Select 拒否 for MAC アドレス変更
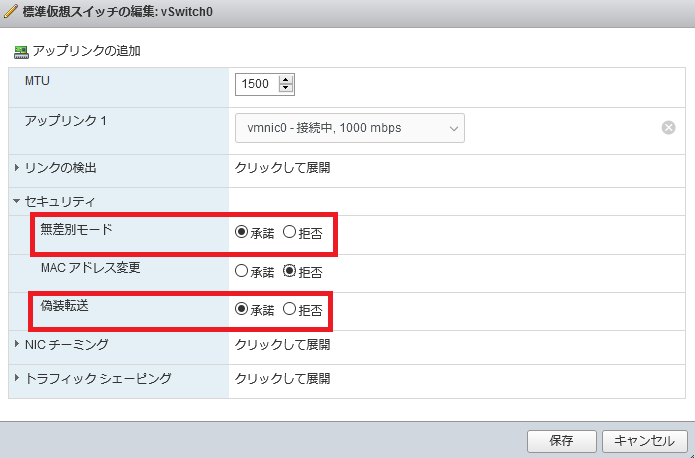695x458 pixels. 289,271
